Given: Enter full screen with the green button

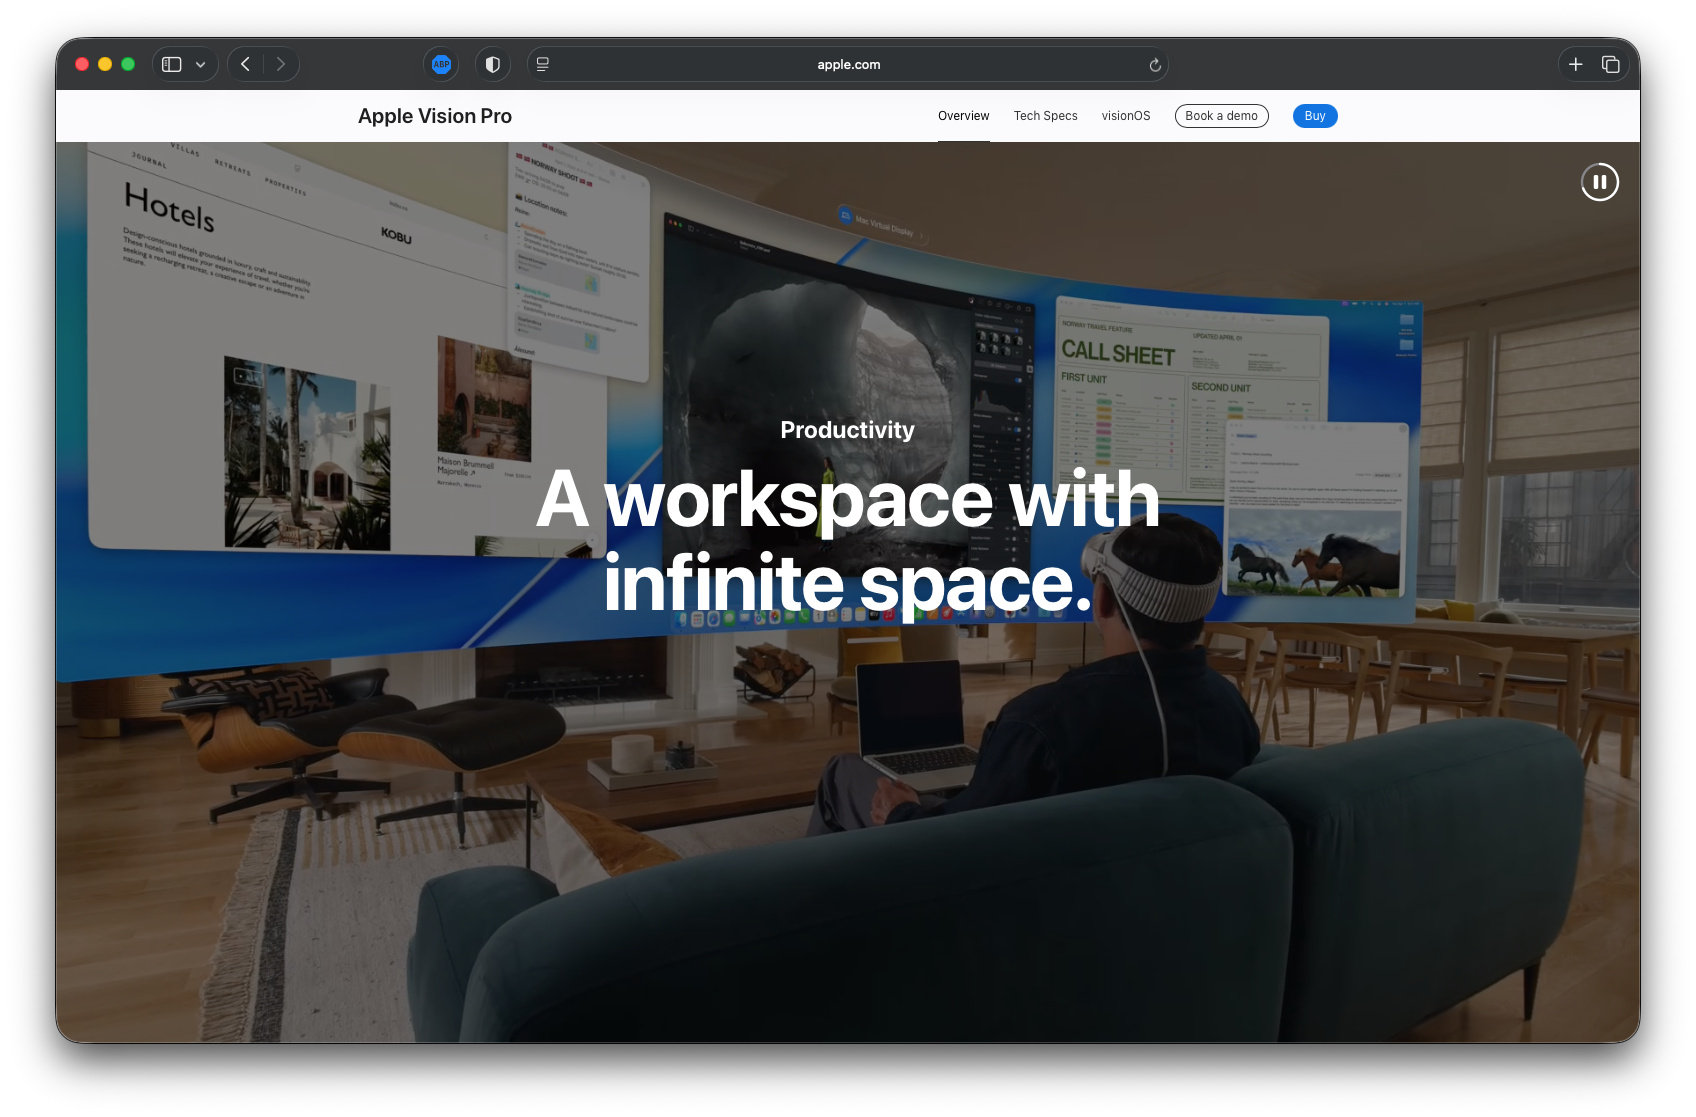Looking at the screenshot, I should click(128, 64).
